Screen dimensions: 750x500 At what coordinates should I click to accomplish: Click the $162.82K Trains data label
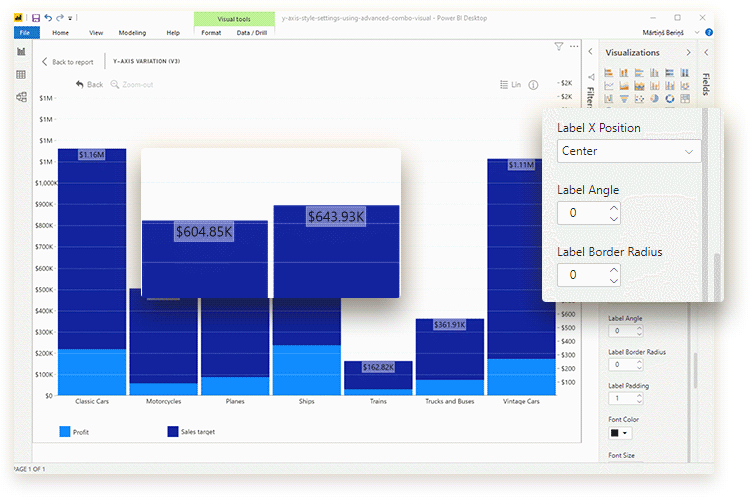click(378, 367)
